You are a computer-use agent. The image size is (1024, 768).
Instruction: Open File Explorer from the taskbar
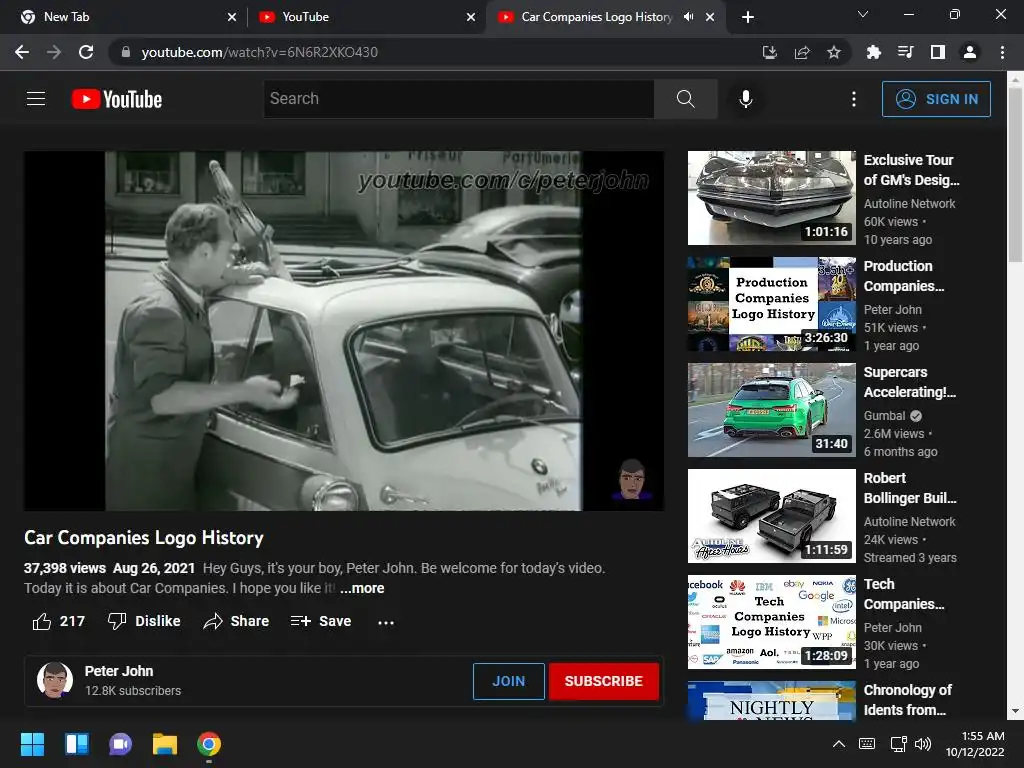point(165,744)
